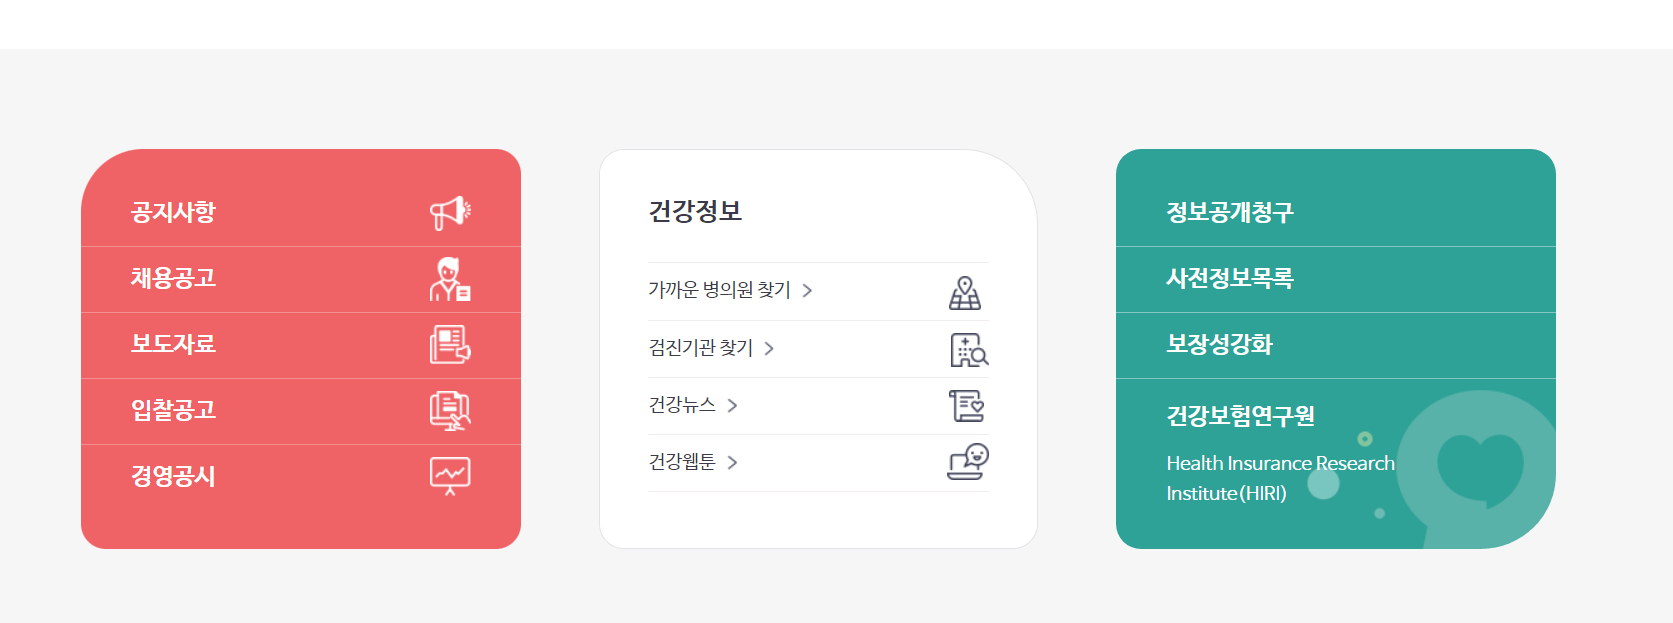Image resolution: width=1673 pixels, height=623 pixels.
Task: Click the chevron next to 건강웹툰
Action: (x=734, y=462)
